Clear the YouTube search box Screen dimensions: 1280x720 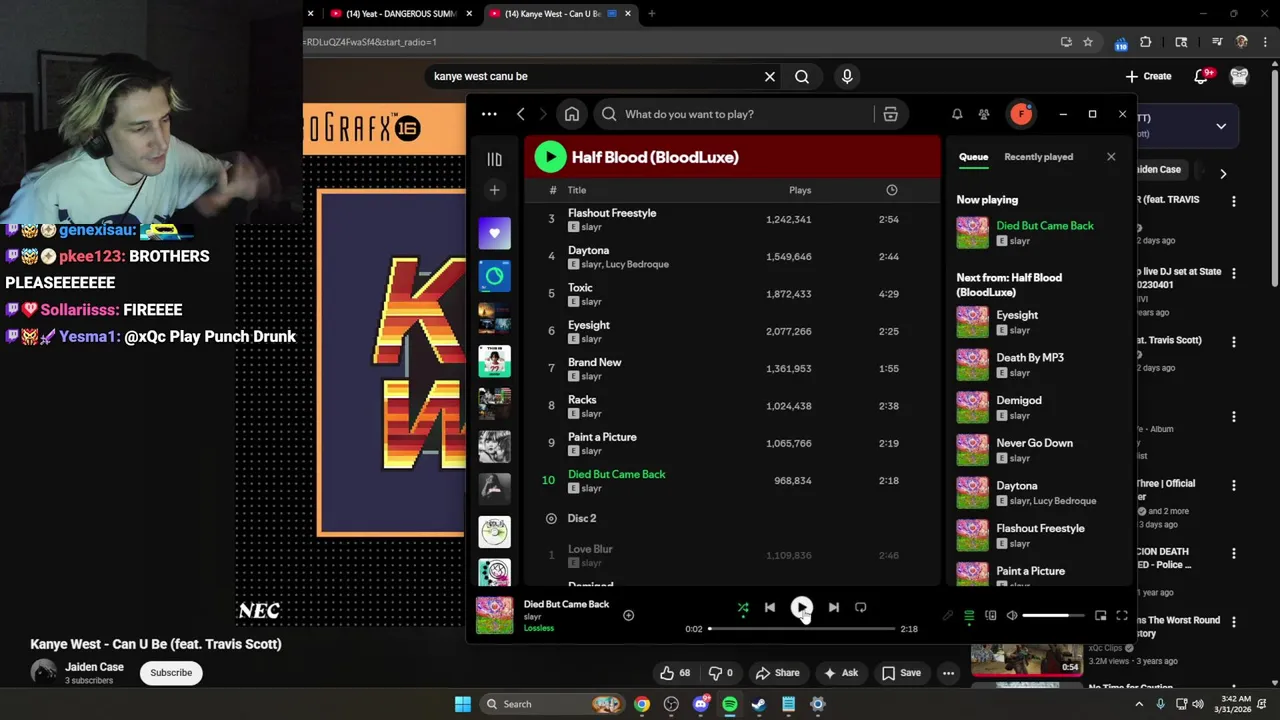(x=770, y=76)
